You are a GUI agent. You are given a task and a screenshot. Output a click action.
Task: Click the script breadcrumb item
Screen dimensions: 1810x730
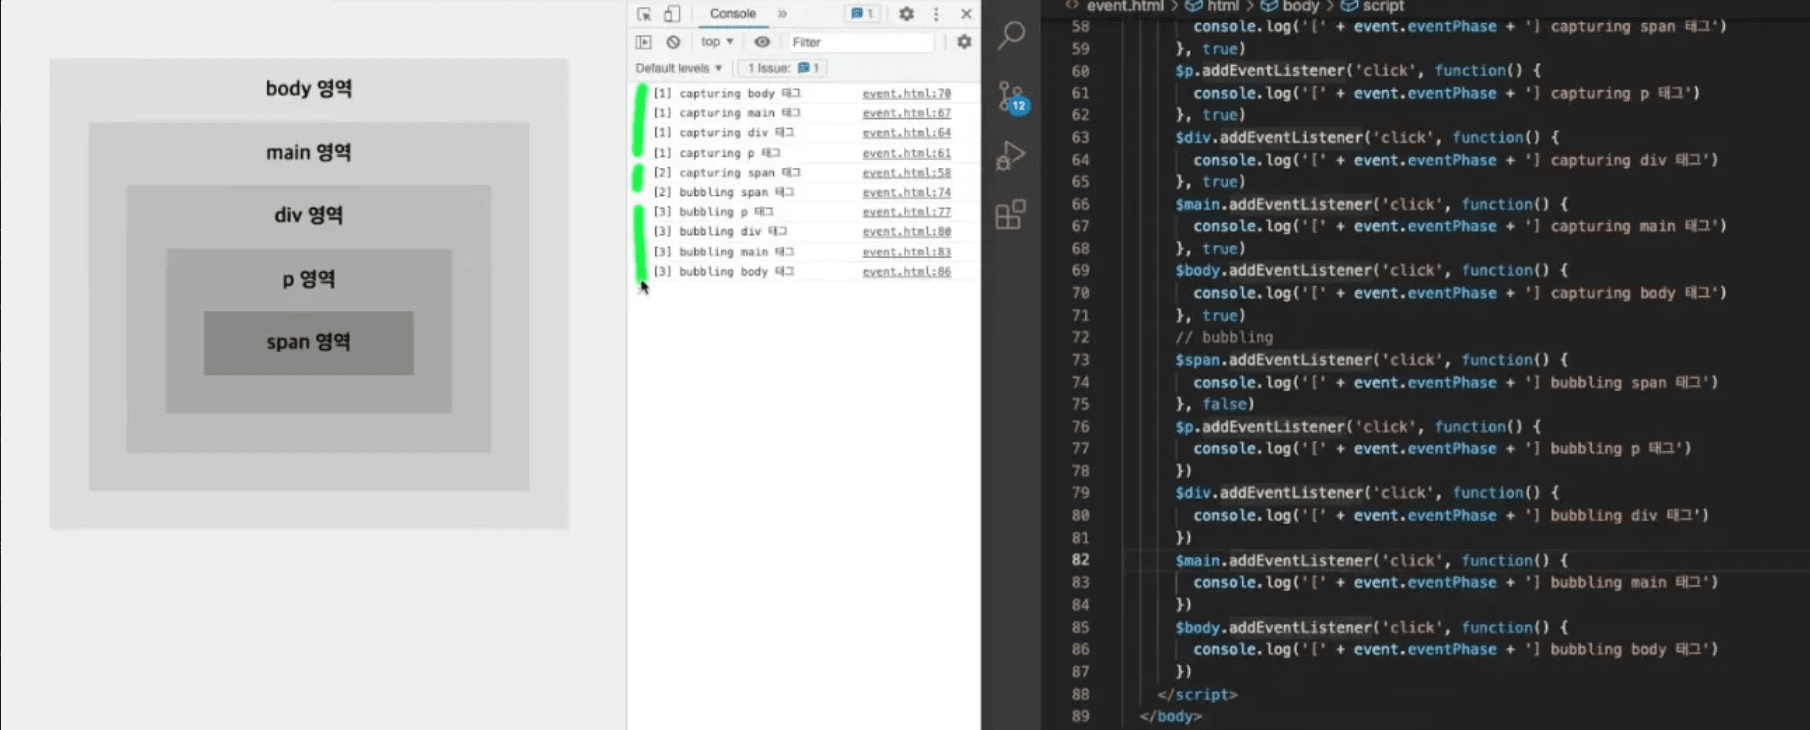[x=1383, y=6]
